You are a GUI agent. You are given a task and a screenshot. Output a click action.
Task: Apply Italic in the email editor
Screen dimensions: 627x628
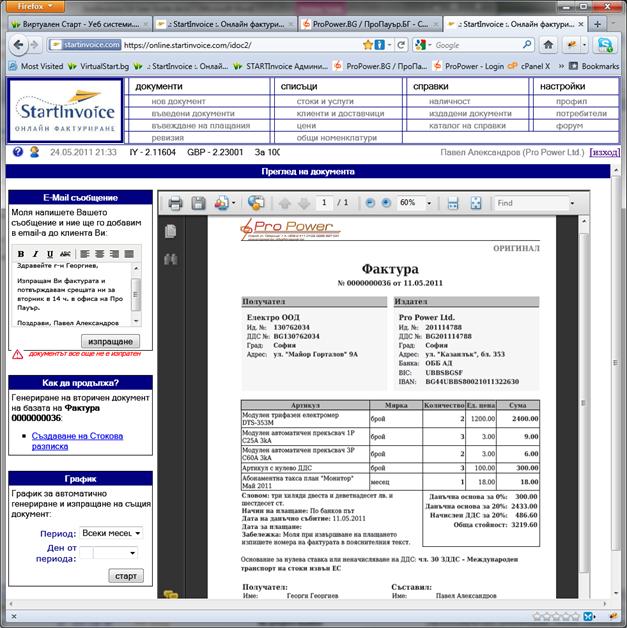pyautogui.click(x=35, y=254)
